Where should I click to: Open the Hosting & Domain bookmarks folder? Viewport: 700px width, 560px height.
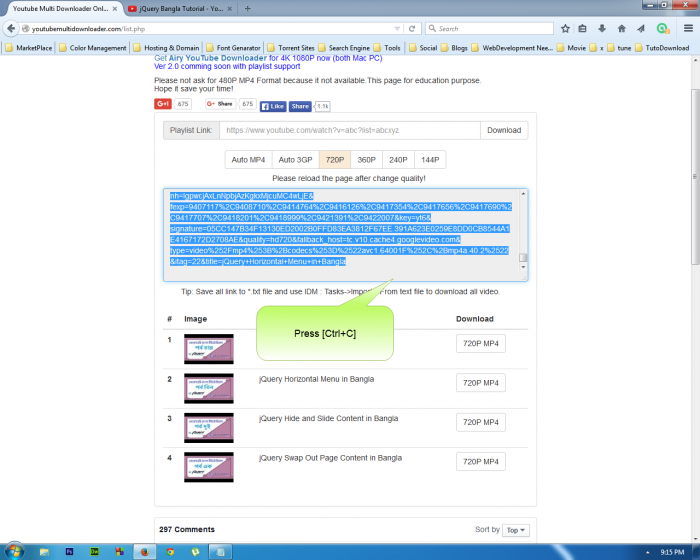click(x=167, y=48)
